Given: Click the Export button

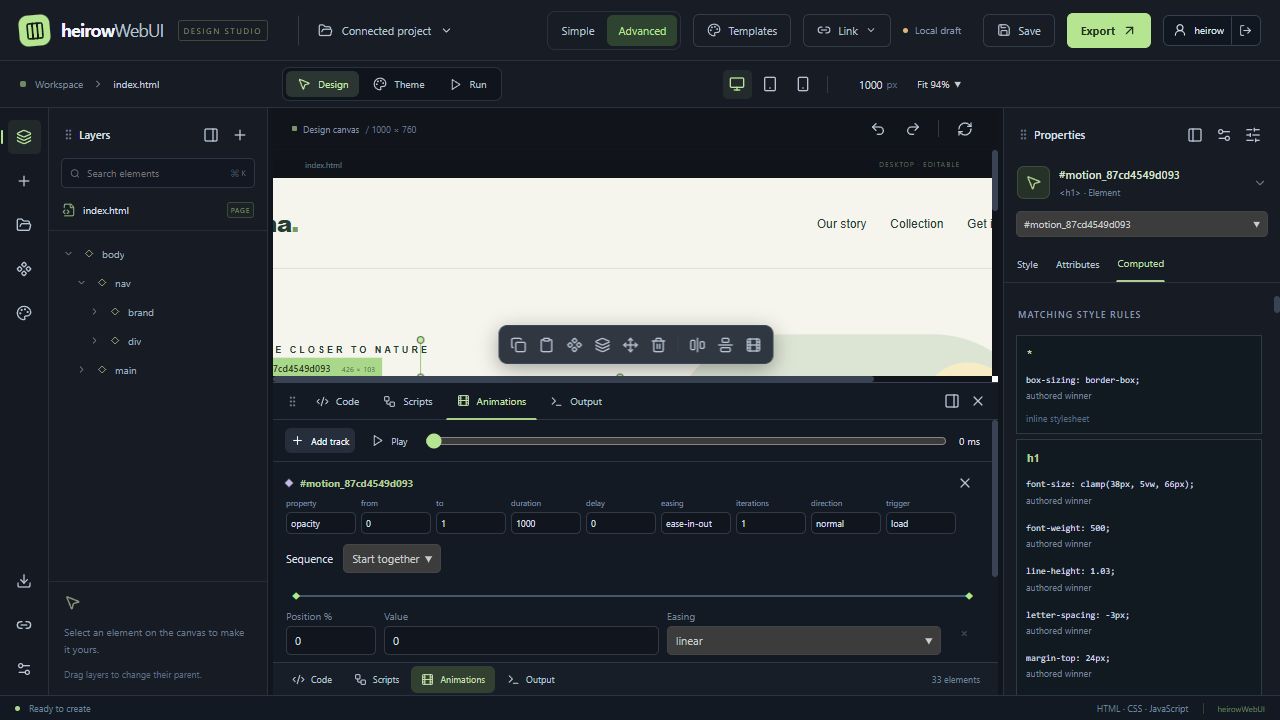Looking at the screenshot, I should pyautogui.click(x=1108, y=31).
